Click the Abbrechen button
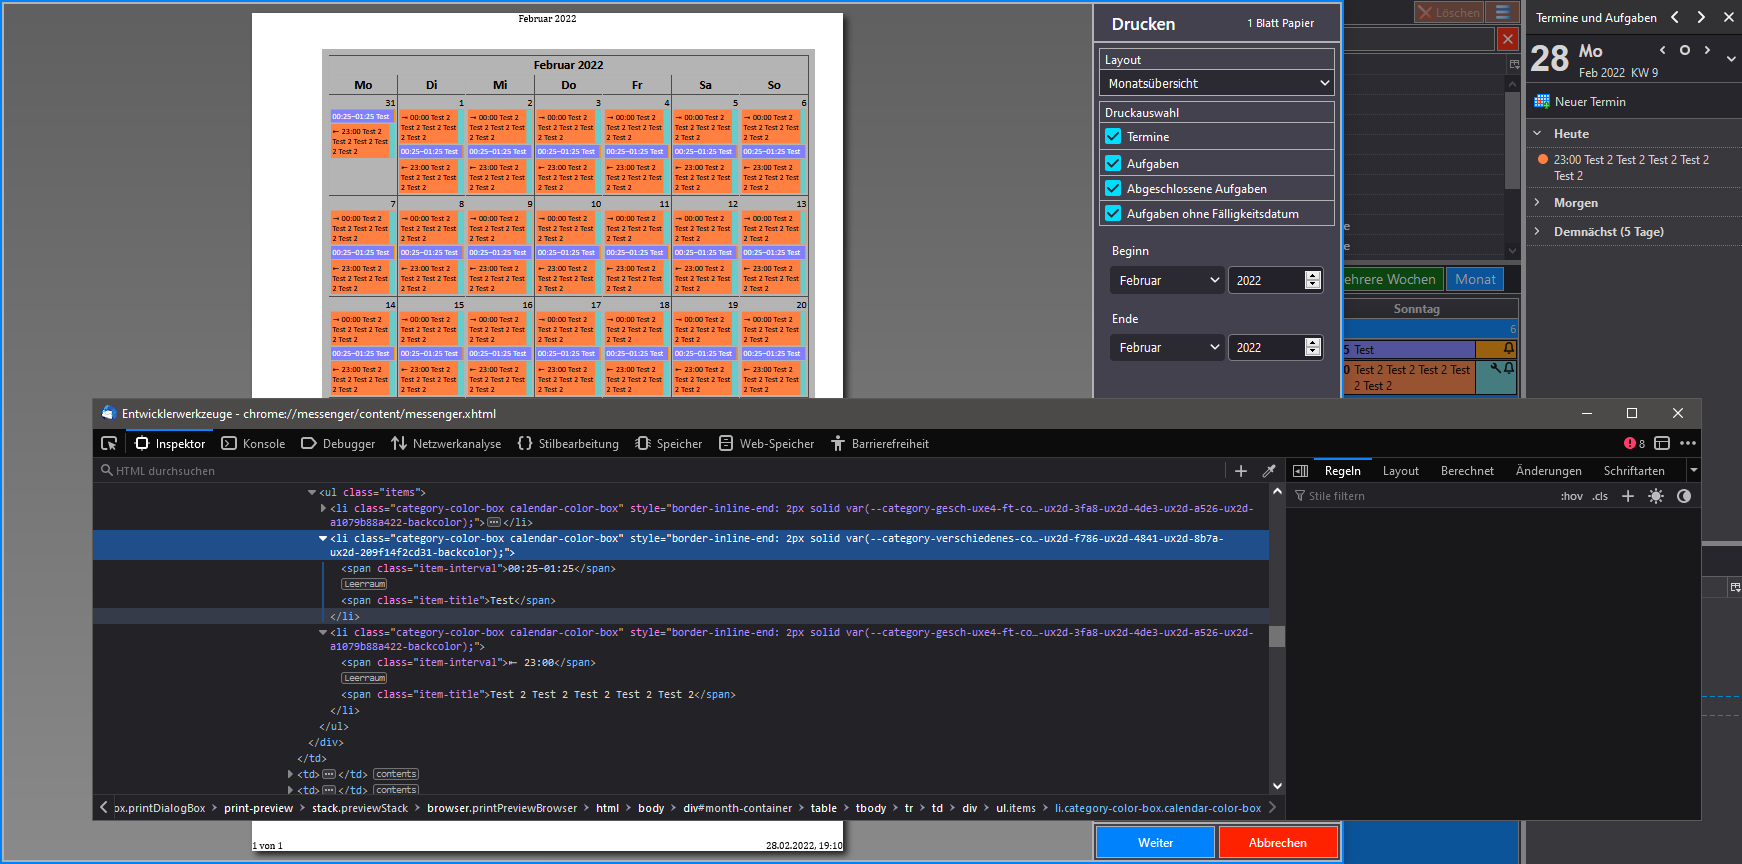This screenshot has height=864, width=1742. (x=1277, y=842)
